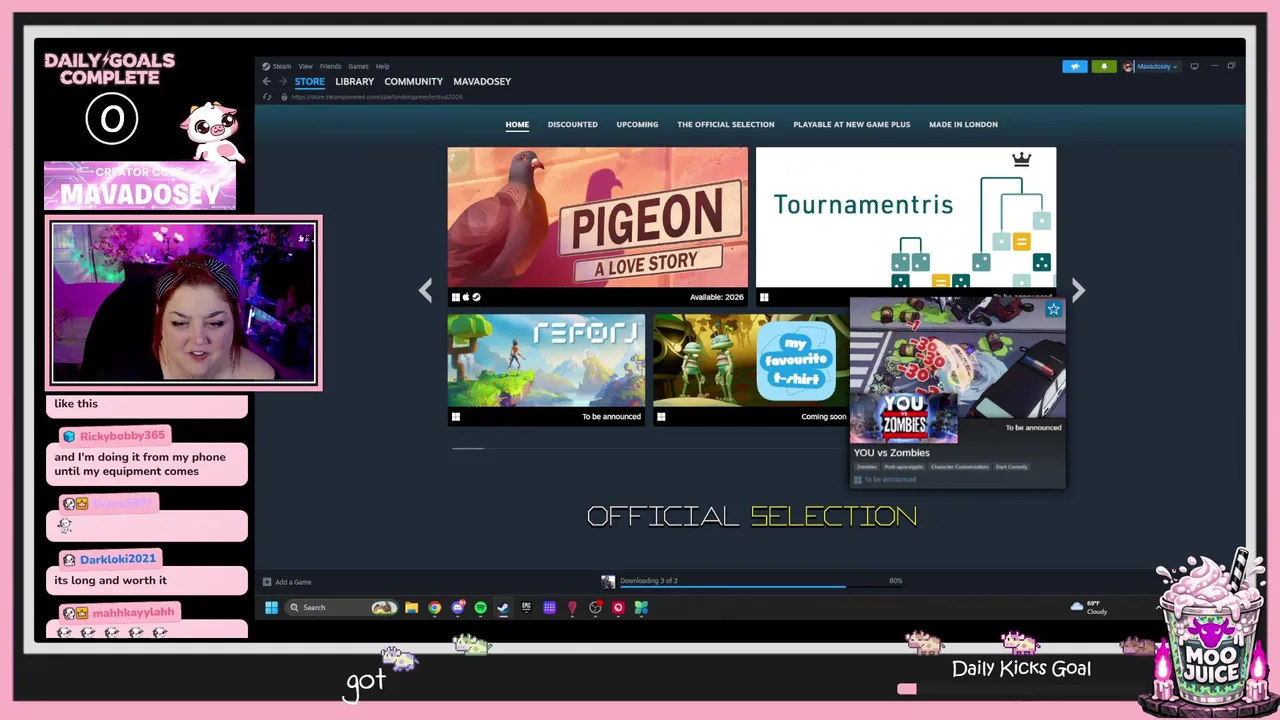Click the weather widget showing Cloudy
Image resolution: width=1280 pixels, height=720 pixels.
pos(1089,607)
